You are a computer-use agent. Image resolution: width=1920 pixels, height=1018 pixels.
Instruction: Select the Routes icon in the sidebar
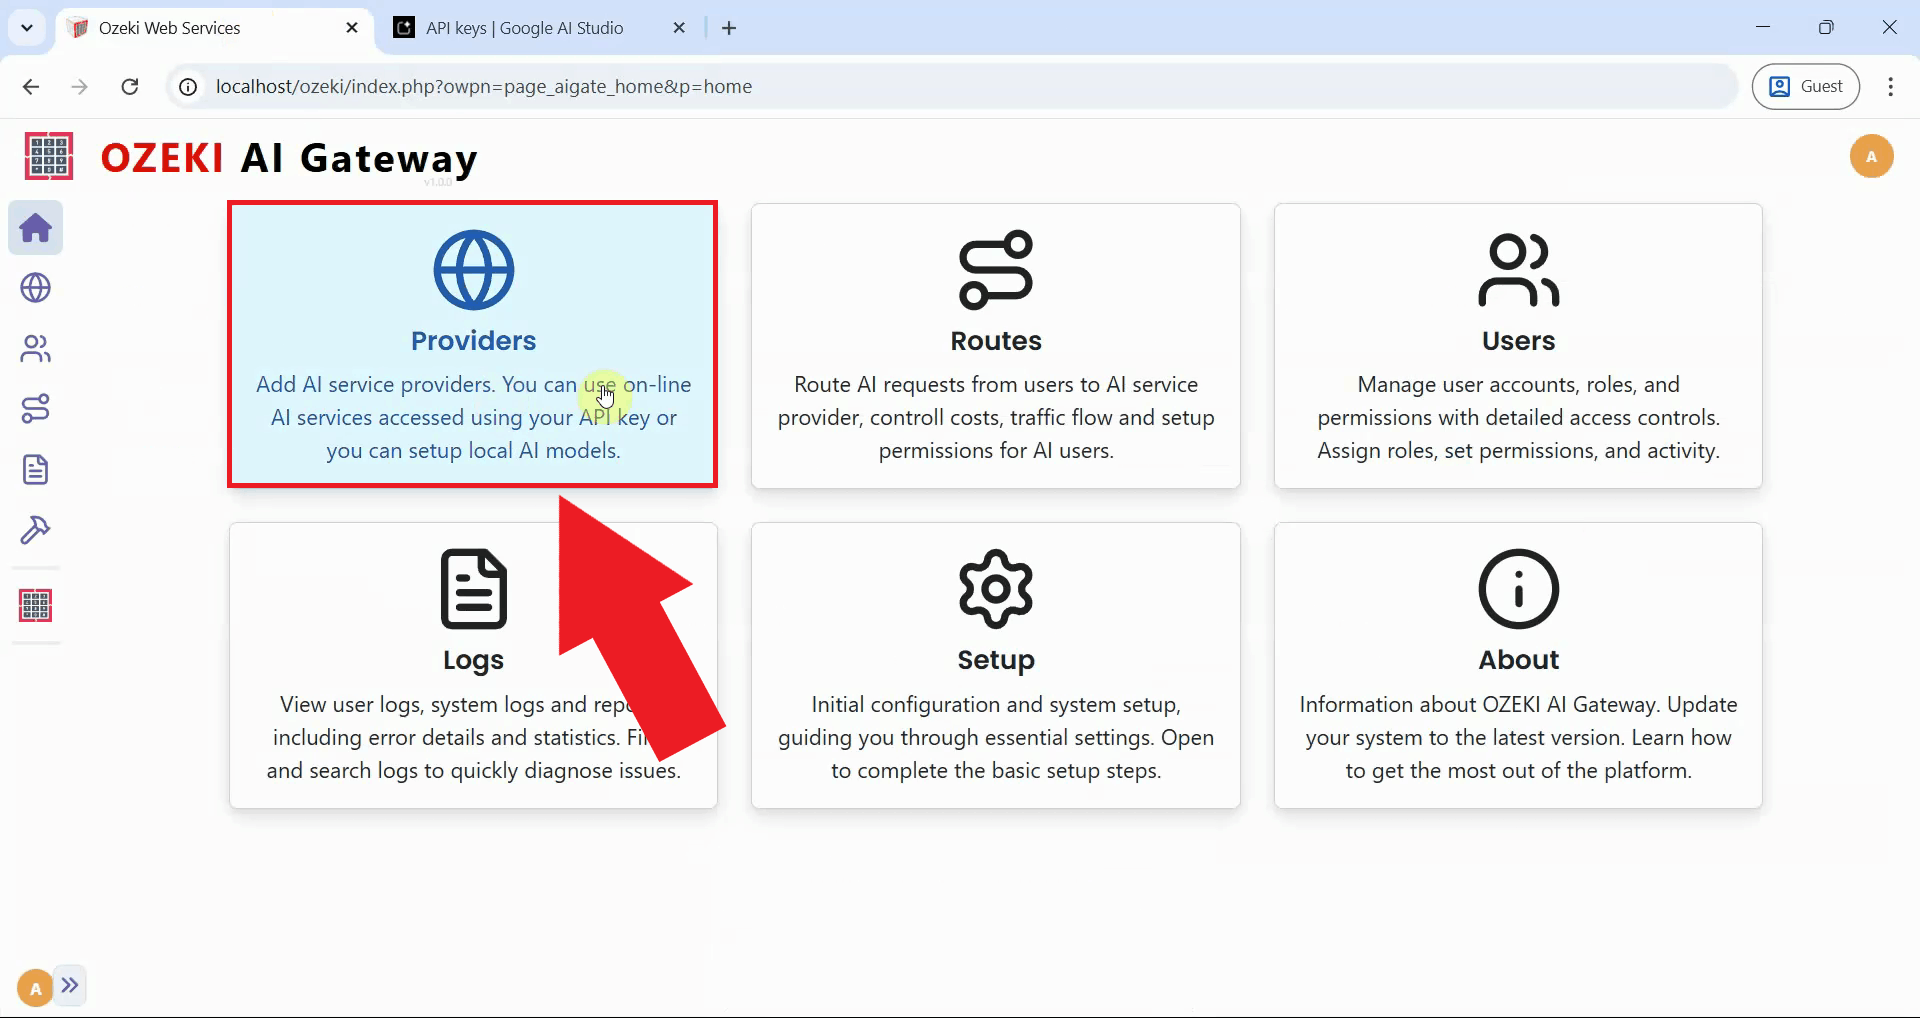click(x=36, y=408)
